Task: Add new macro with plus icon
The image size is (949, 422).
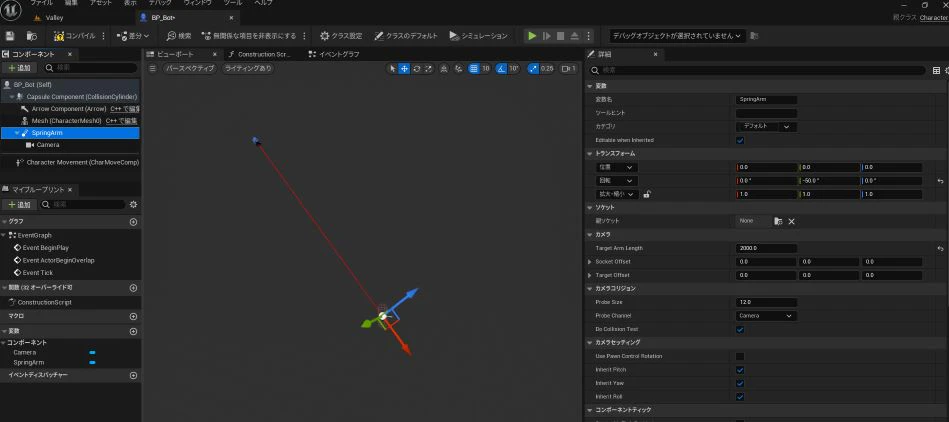Action: 133,316
